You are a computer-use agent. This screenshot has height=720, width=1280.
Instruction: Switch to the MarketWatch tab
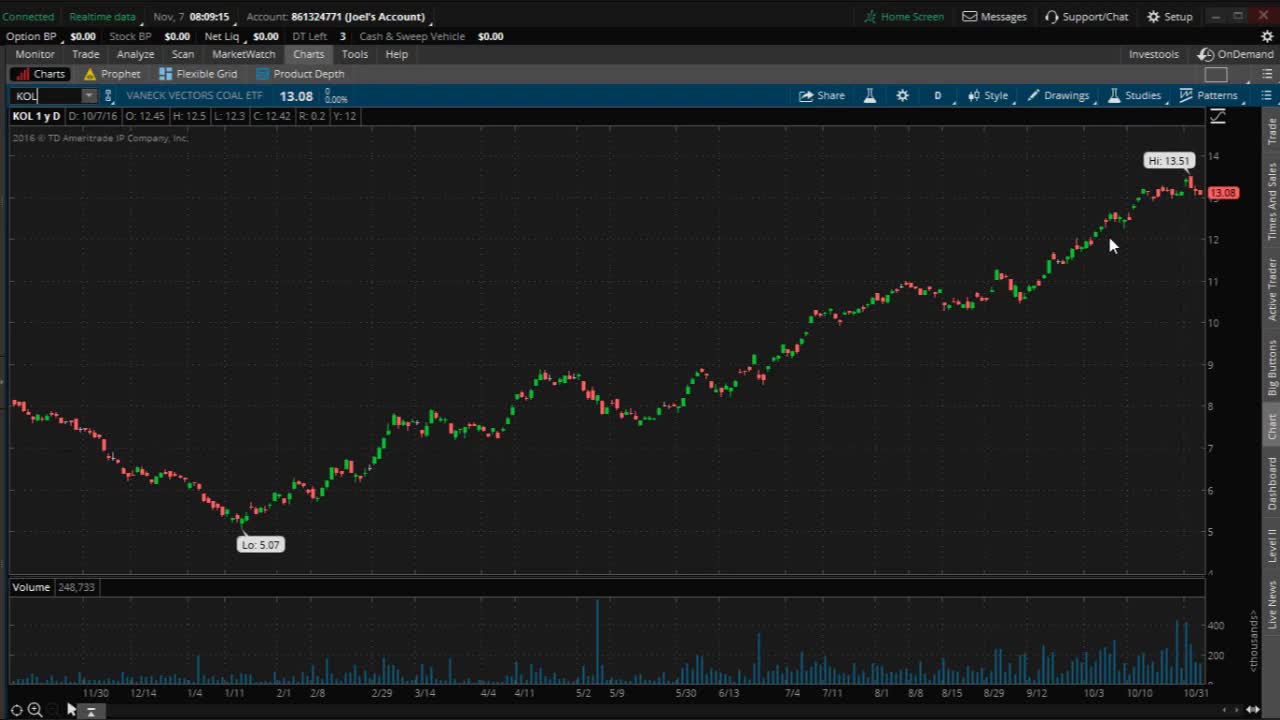(x=244, y=55)
